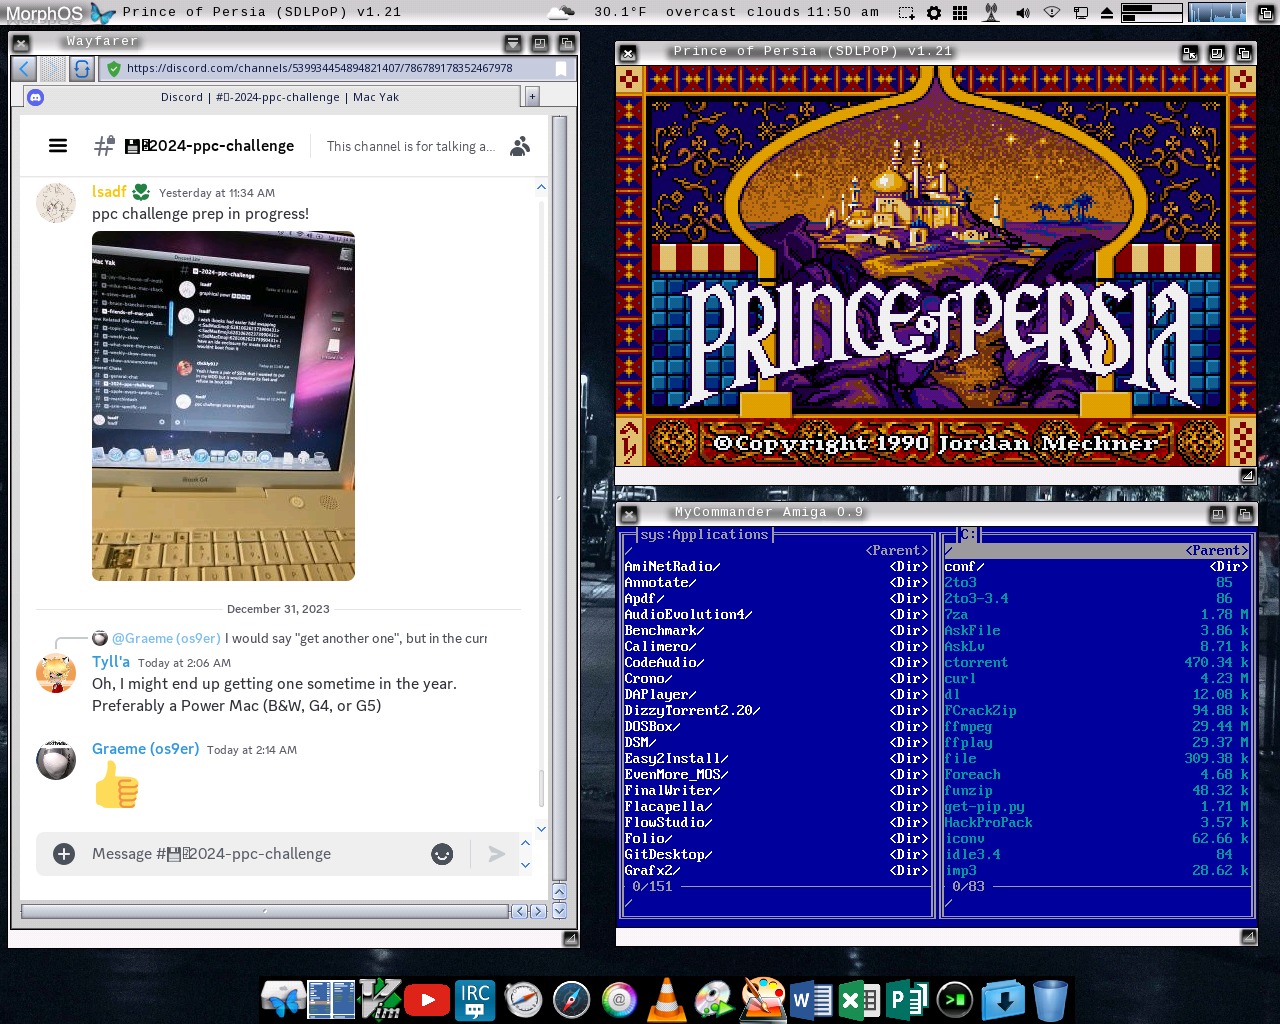Image resolution: width=1280 pixels, height=1024 pixels.
Task: Reload the page in Wayfarer
Action: pyautogui.click(x=82, y=69)
